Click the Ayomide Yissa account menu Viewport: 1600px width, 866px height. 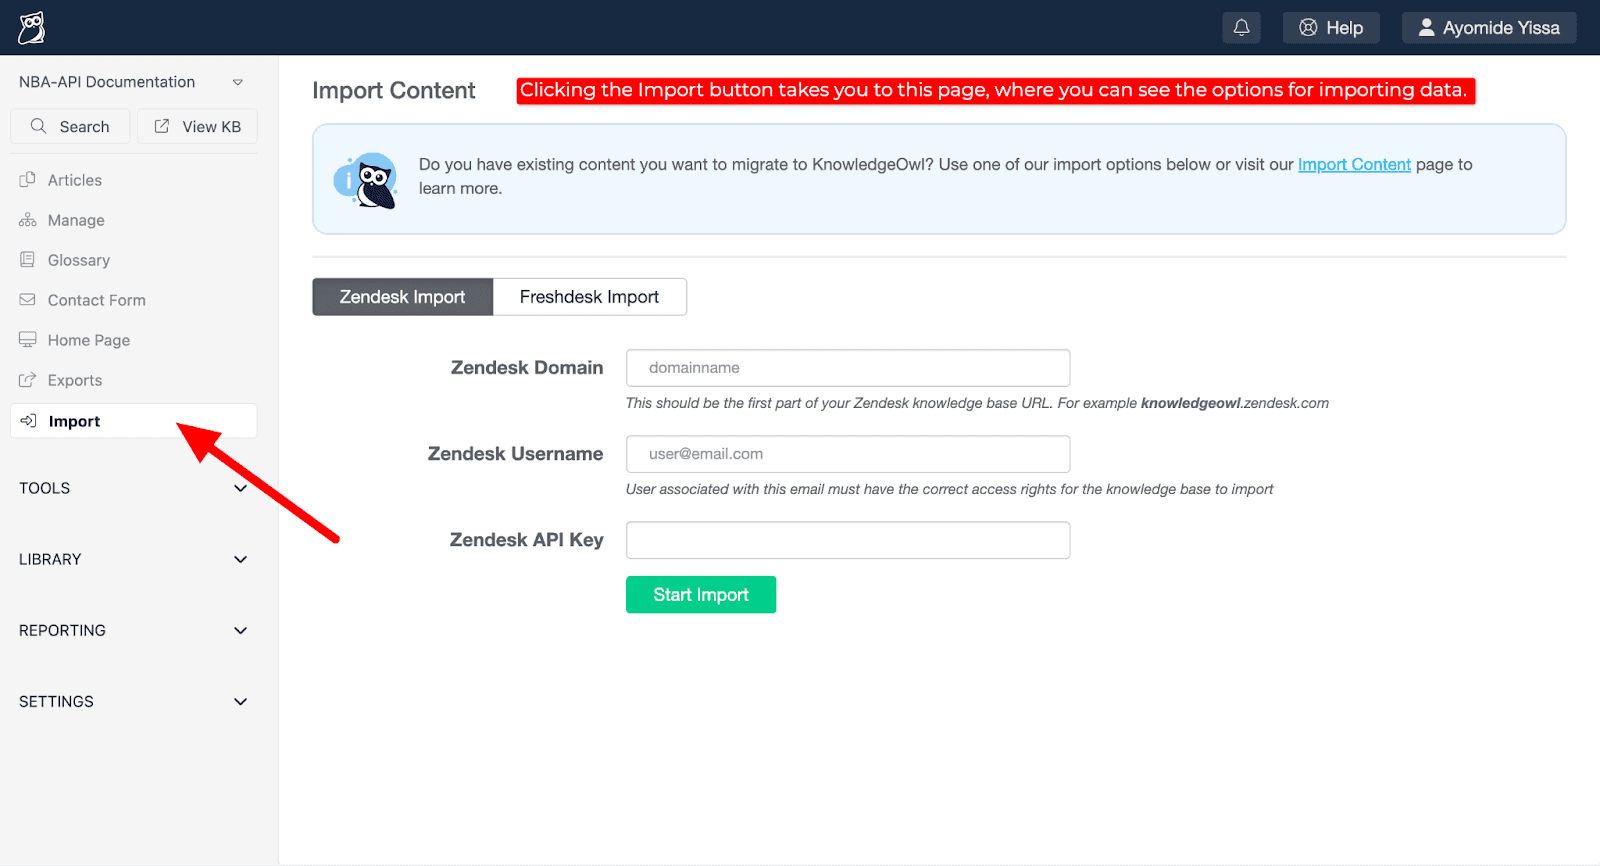click(1488, 27)
